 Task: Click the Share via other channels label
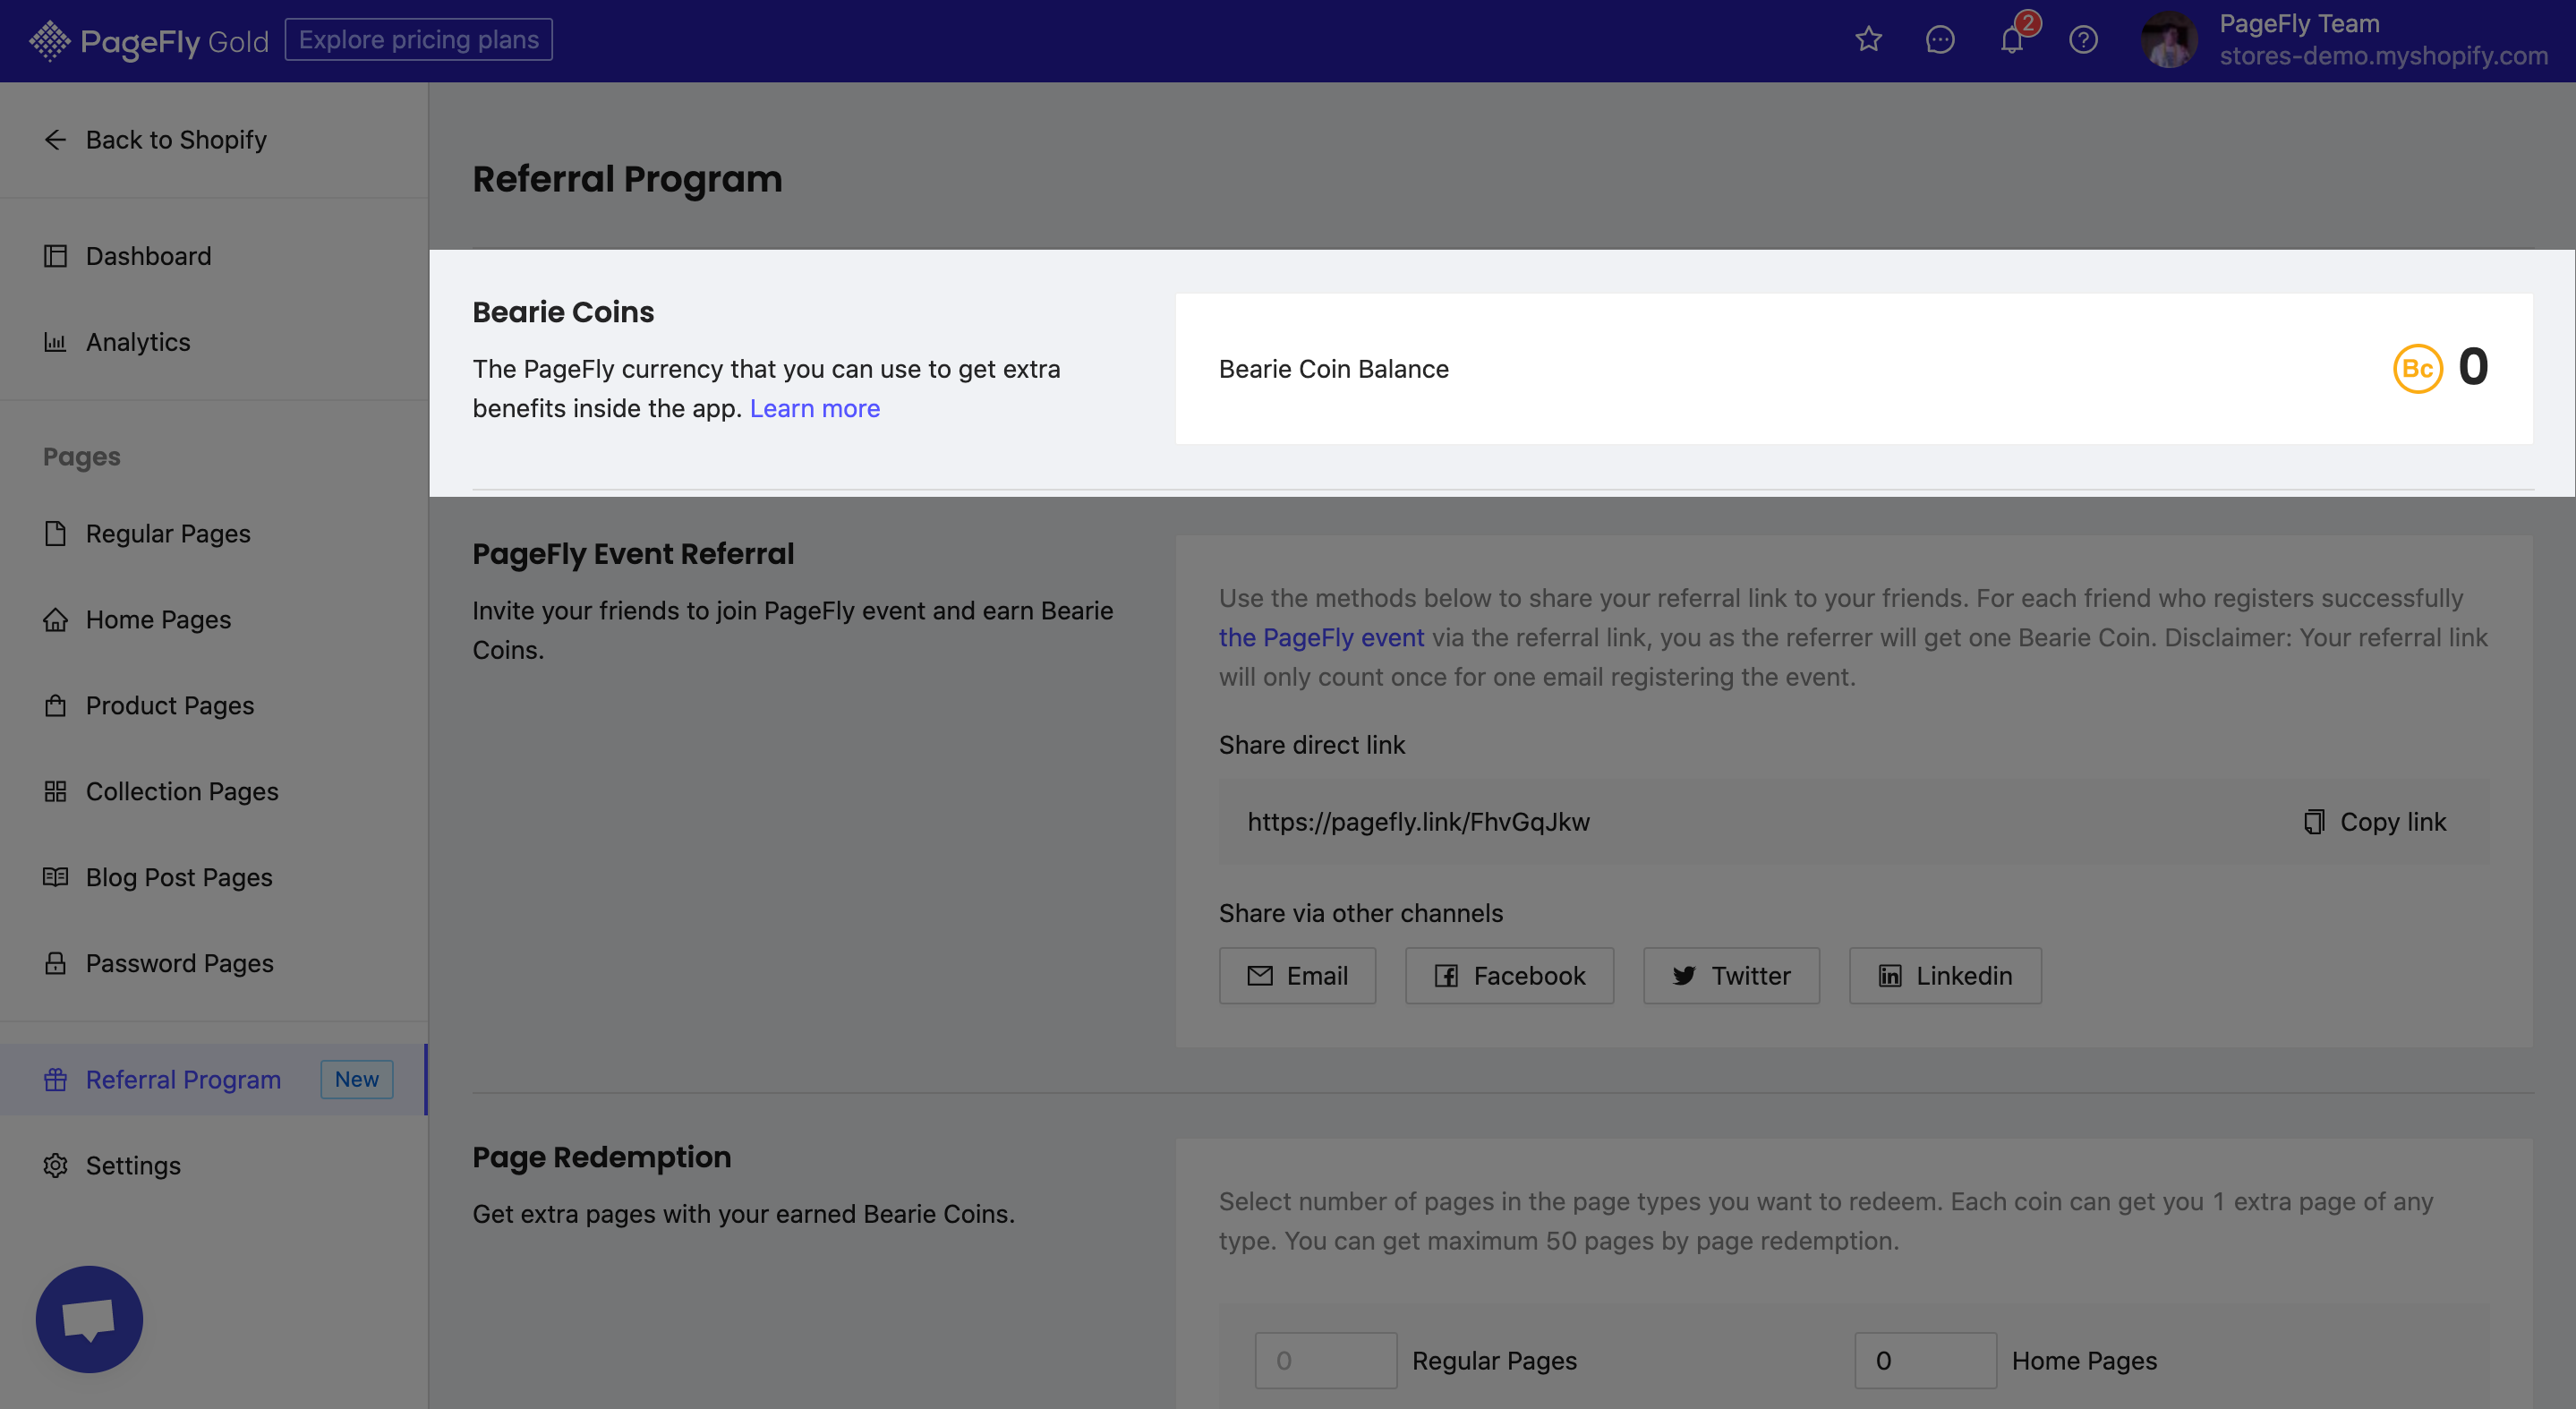pyautogui.click(x=1360, y=913)
